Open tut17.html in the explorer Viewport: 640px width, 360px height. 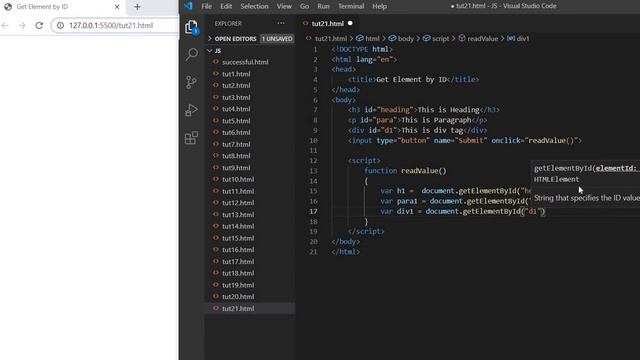(x=238, y=262)
